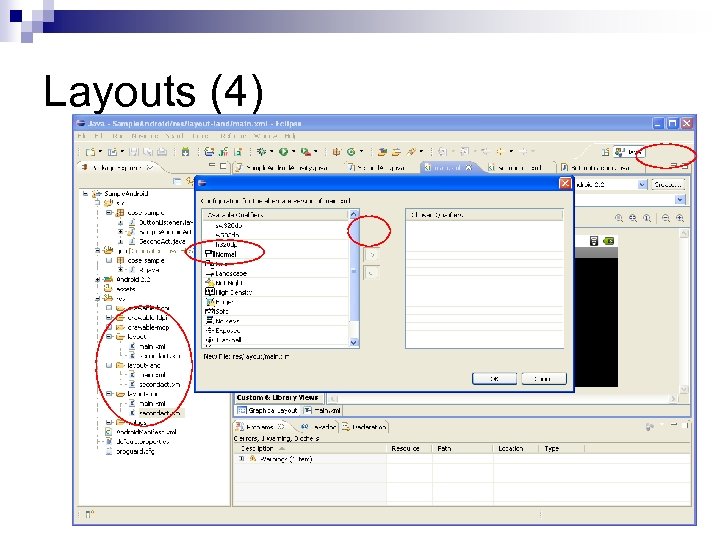Click the Save disk icon in the toolbar
This screenshot has width=720, height=540.
point(134,152)
